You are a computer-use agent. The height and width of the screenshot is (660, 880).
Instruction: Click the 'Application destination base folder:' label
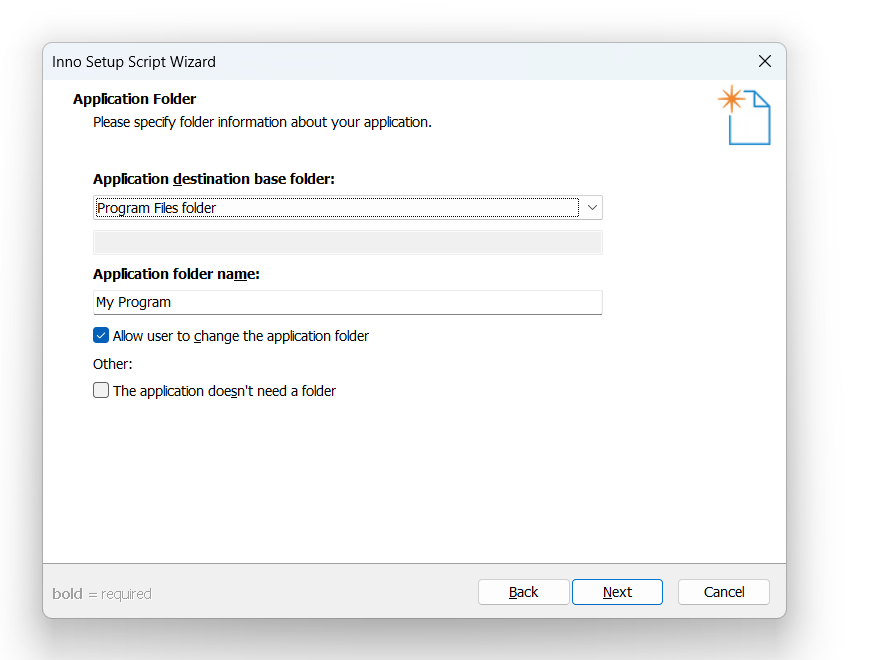[x=214, y=179]
